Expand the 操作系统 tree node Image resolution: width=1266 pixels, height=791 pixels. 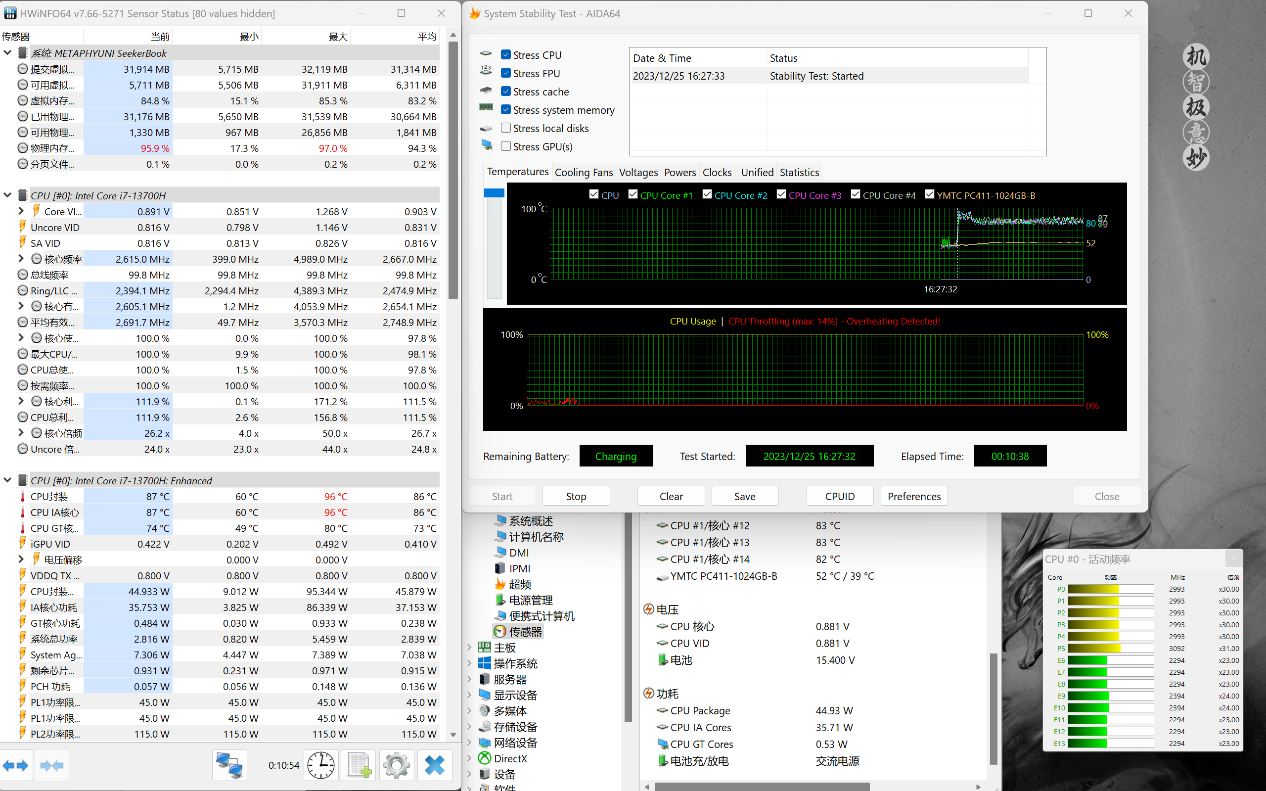point(470,663)
